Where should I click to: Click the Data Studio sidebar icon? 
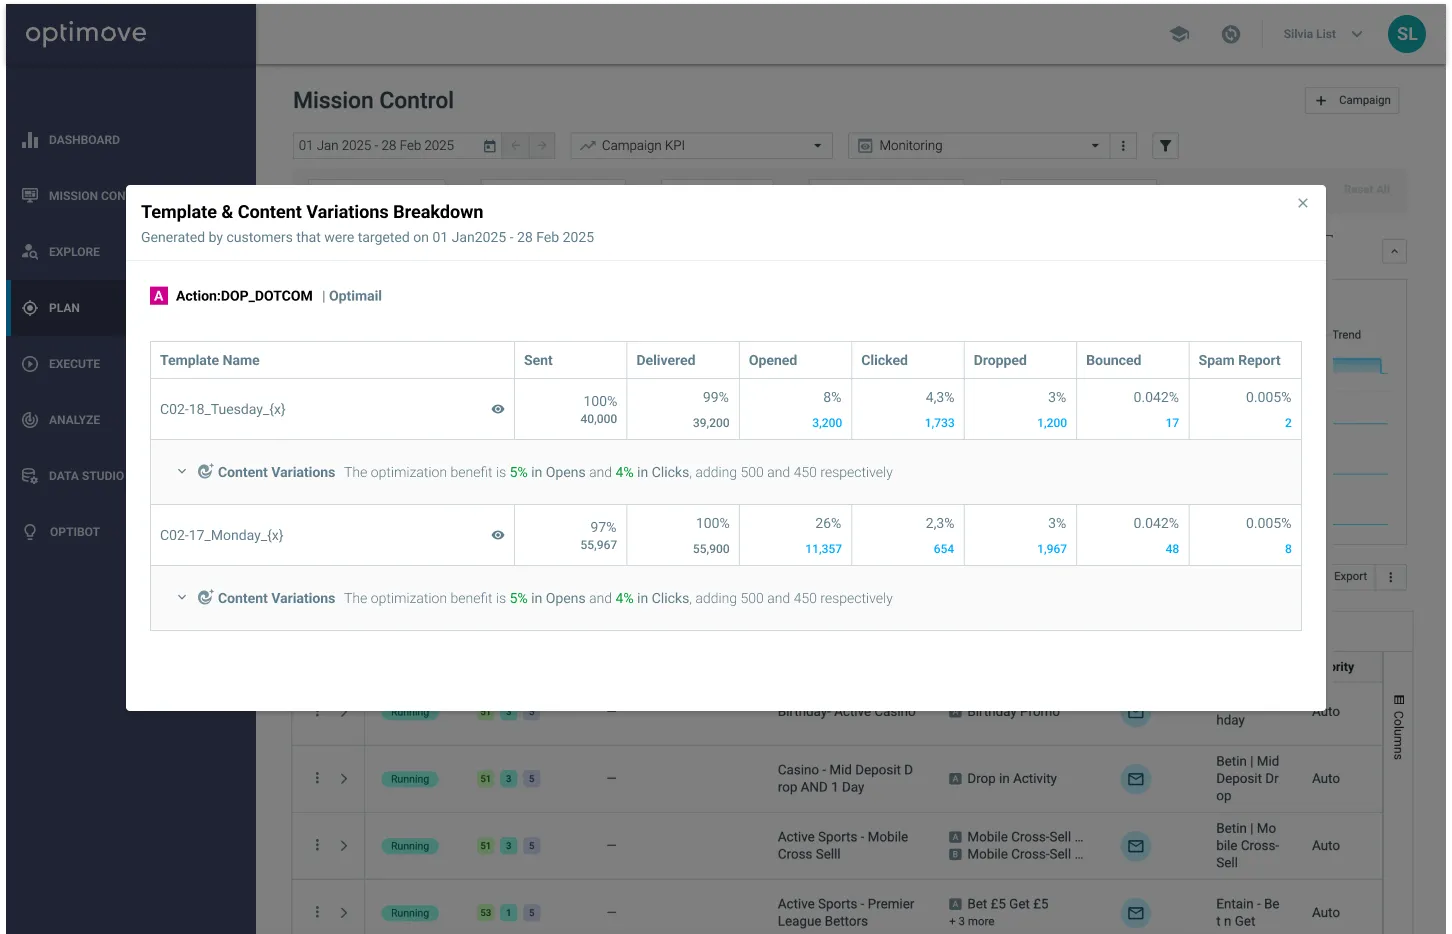30,476
